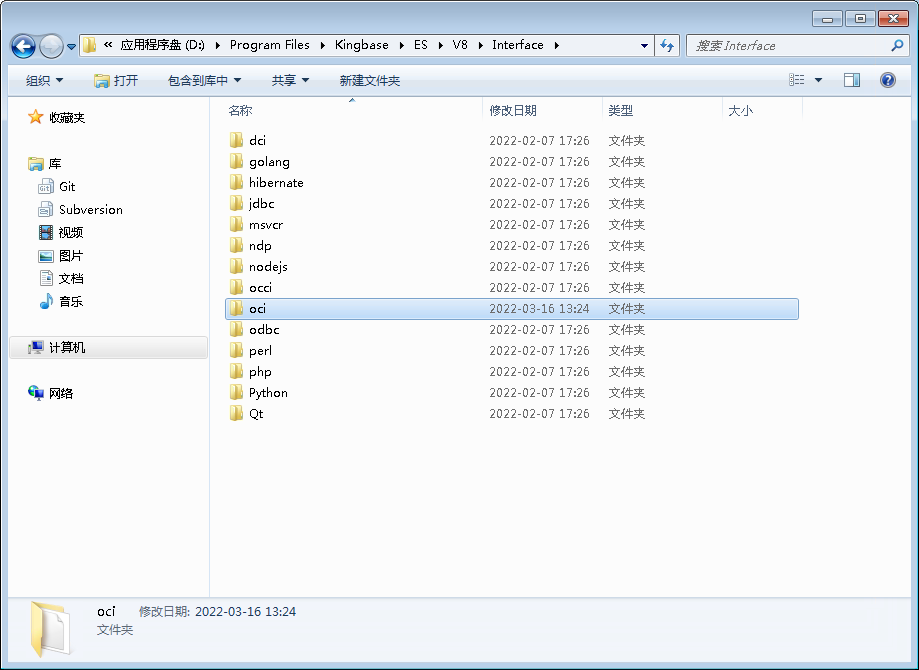The height and width of the screenshot is (670, 919).
Task: Select 网络 in navigation pane
Action: [50, 393]
